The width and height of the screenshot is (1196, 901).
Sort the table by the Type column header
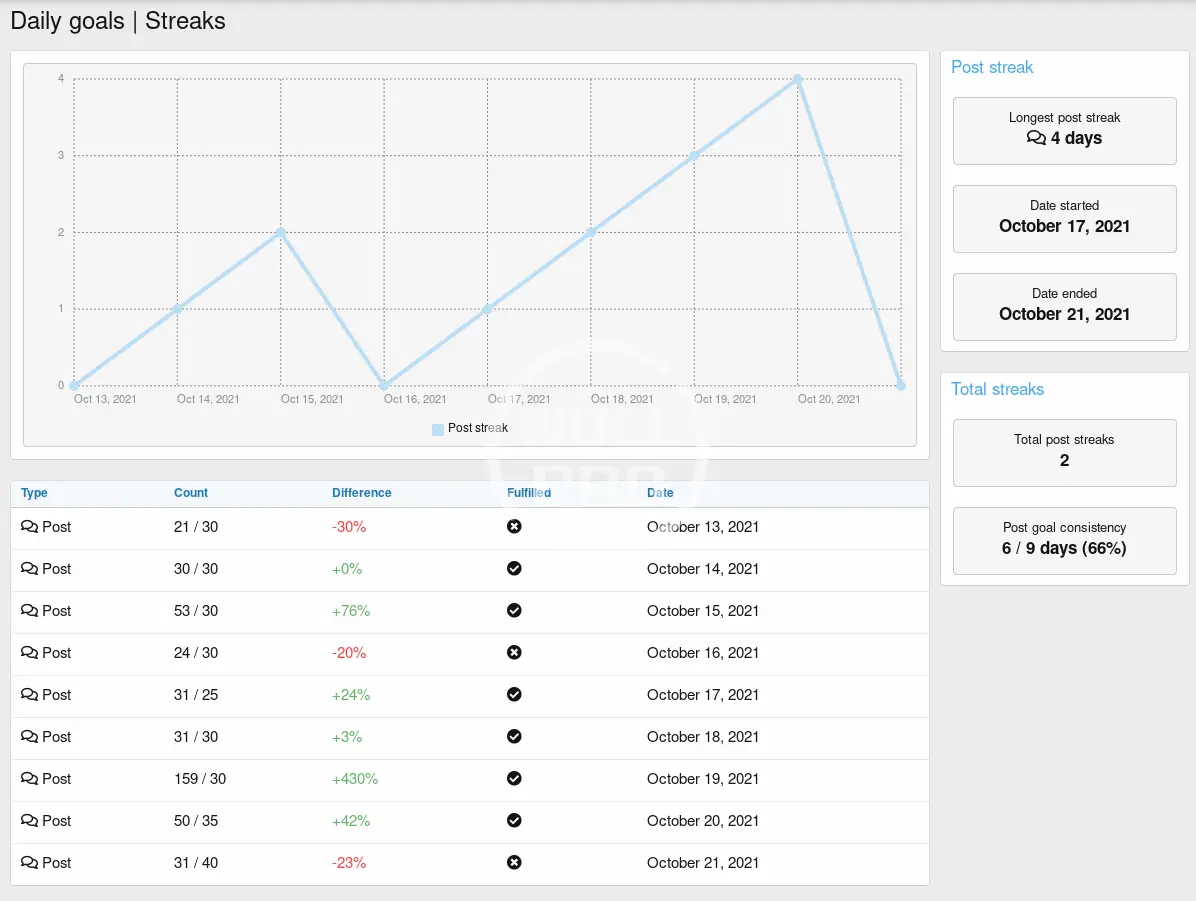[x=34, y=493]
